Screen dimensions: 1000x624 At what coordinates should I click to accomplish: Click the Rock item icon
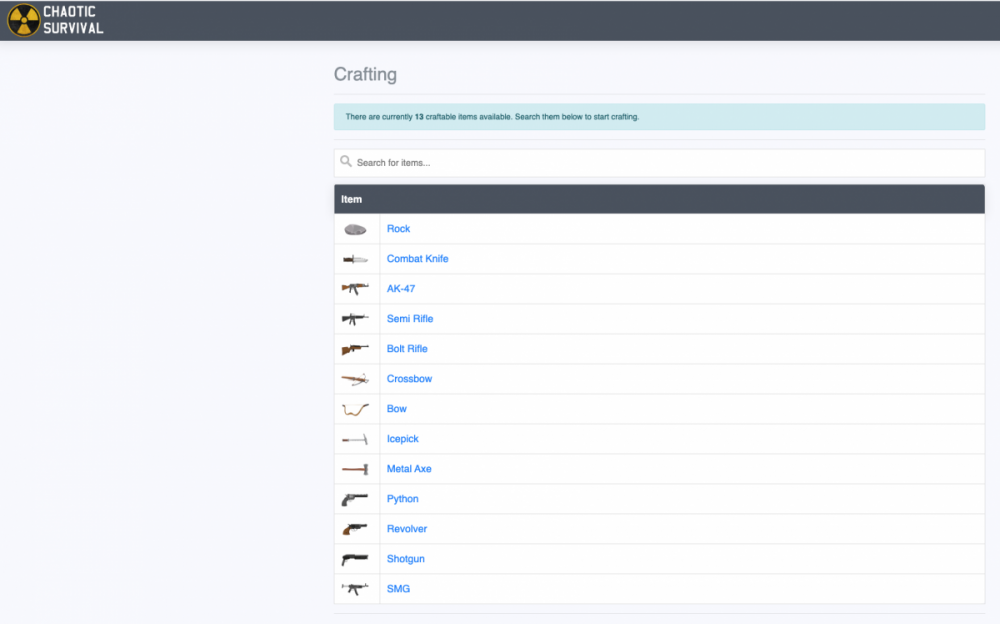point(355,229)
